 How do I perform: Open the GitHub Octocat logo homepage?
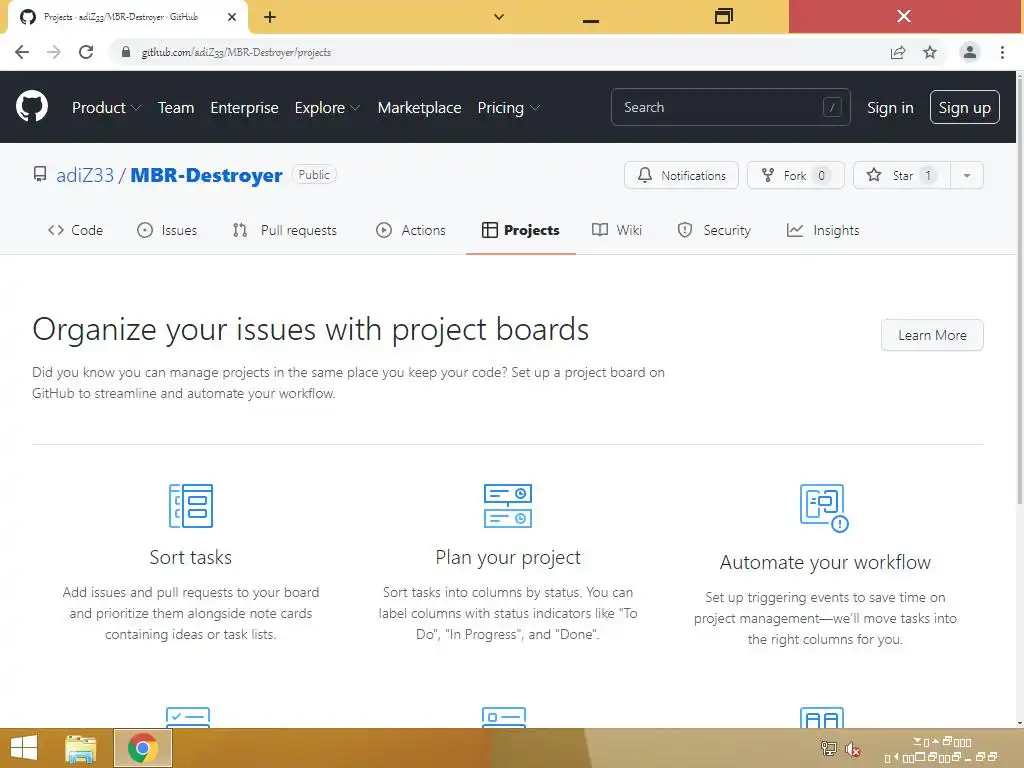pyautogui.click(x=32, y=106)
